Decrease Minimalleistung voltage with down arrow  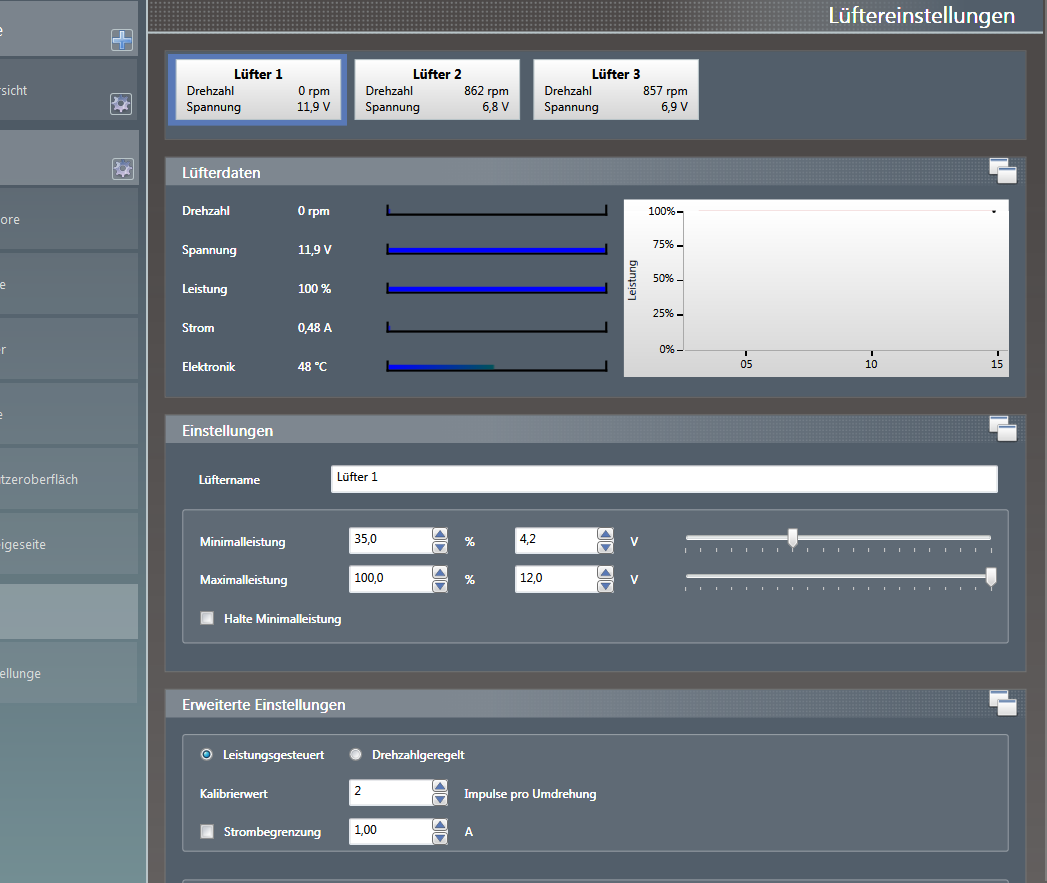coord(605,547)
